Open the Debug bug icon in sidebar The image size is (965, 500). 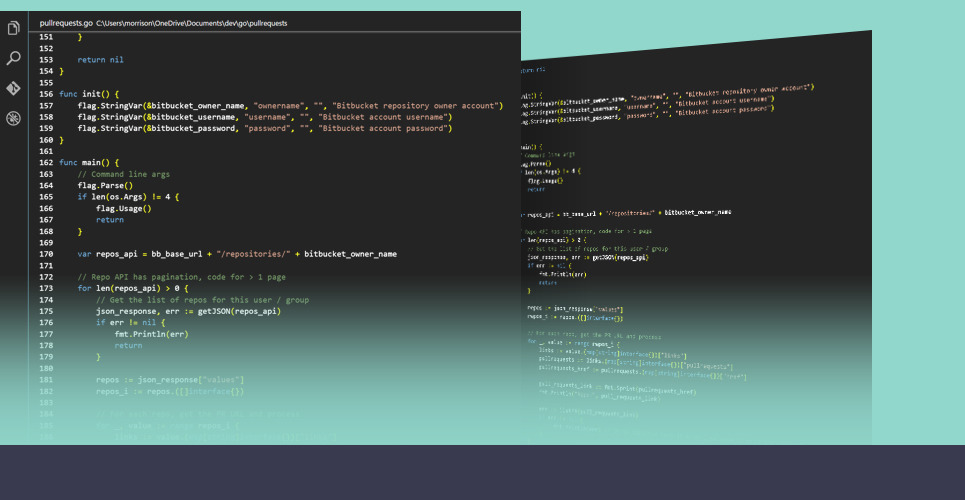(x=13, y=118)
